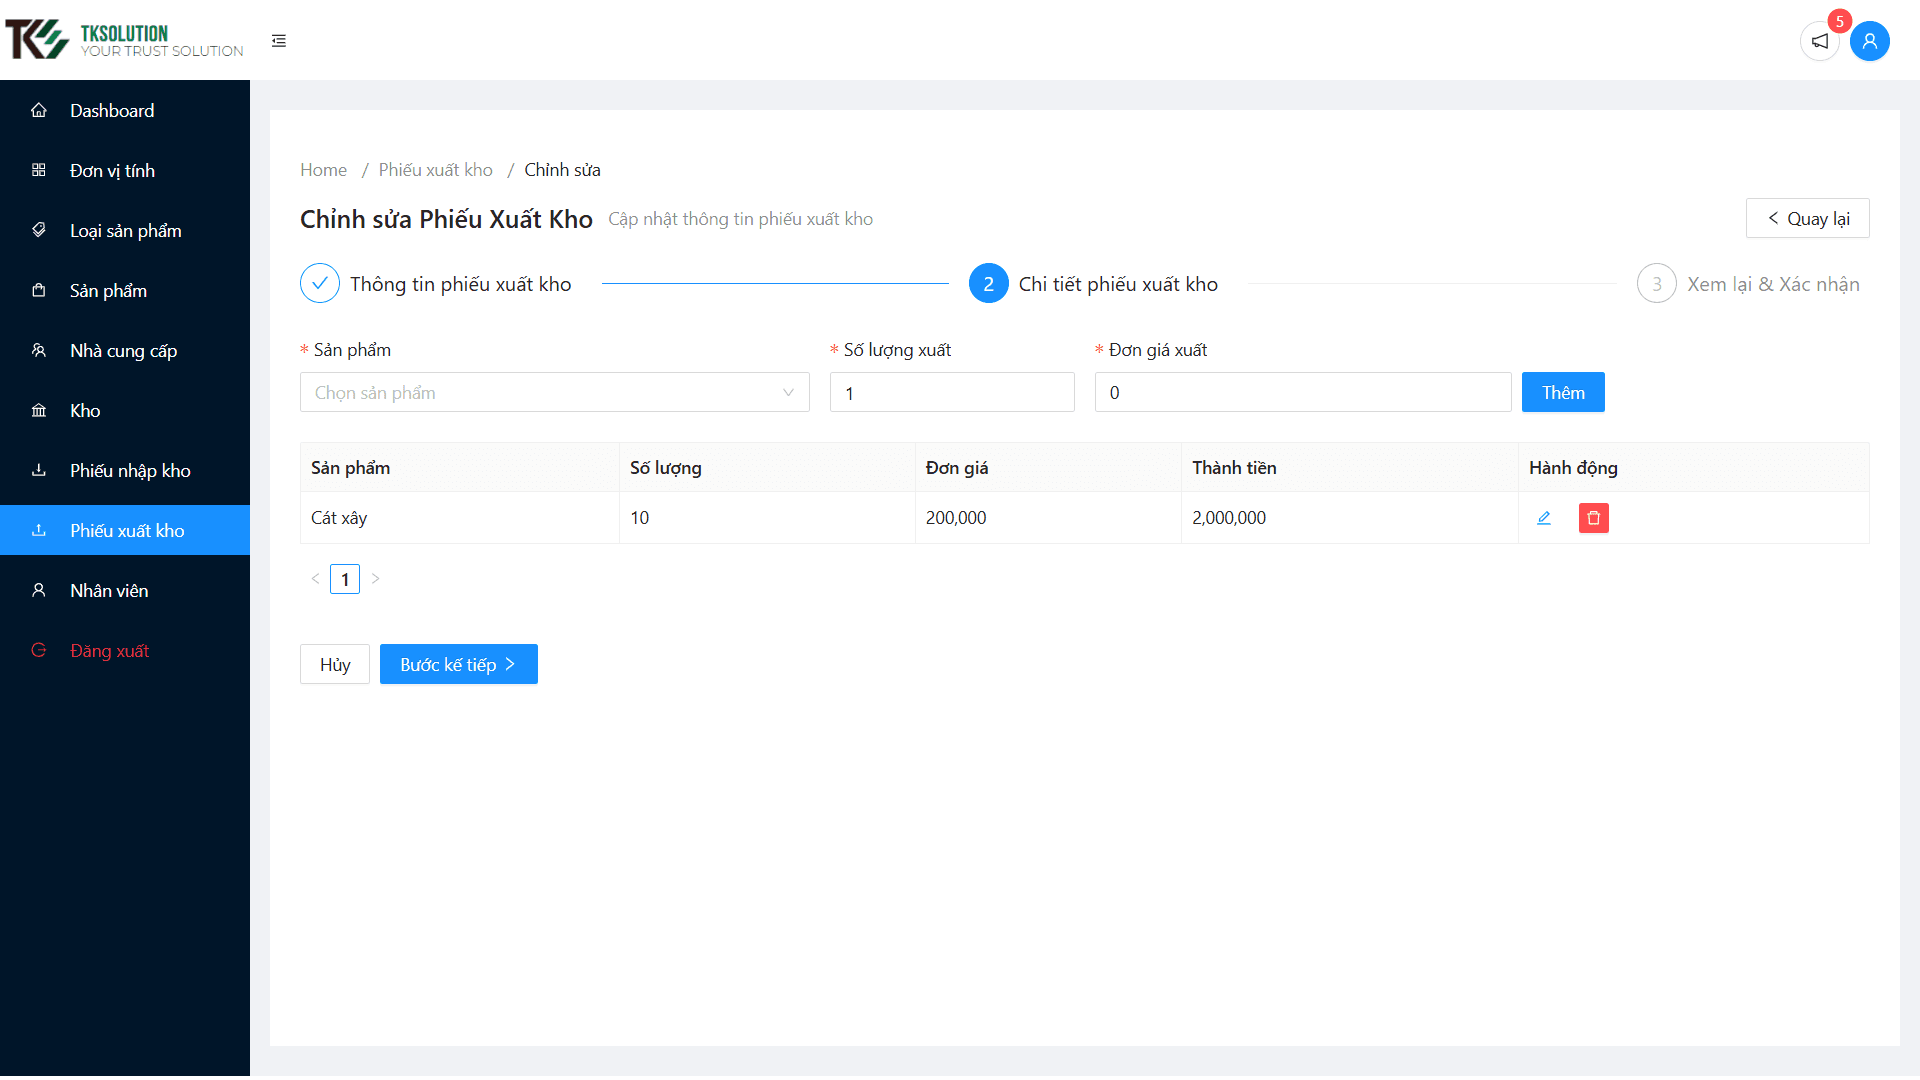Open Nhà cung cấp menu item
This screenshot has width=1920, height=1080.
(x=123, y=351)
